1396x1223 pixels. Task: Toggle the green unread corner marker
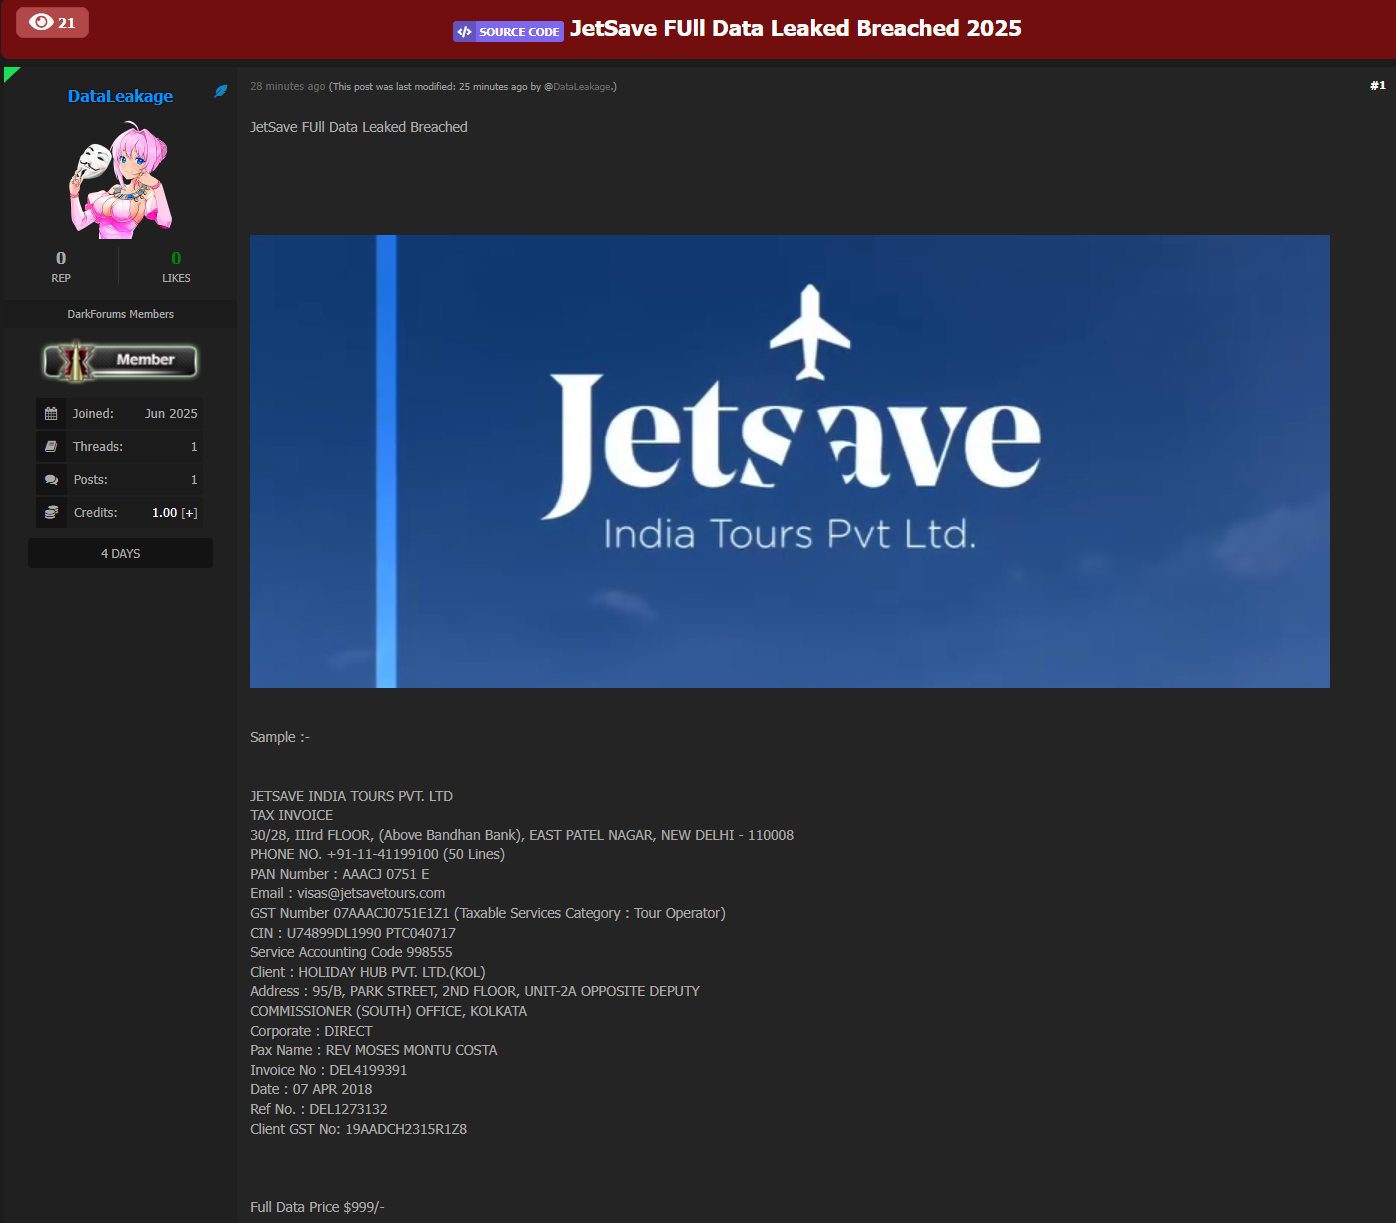(12, 72)
